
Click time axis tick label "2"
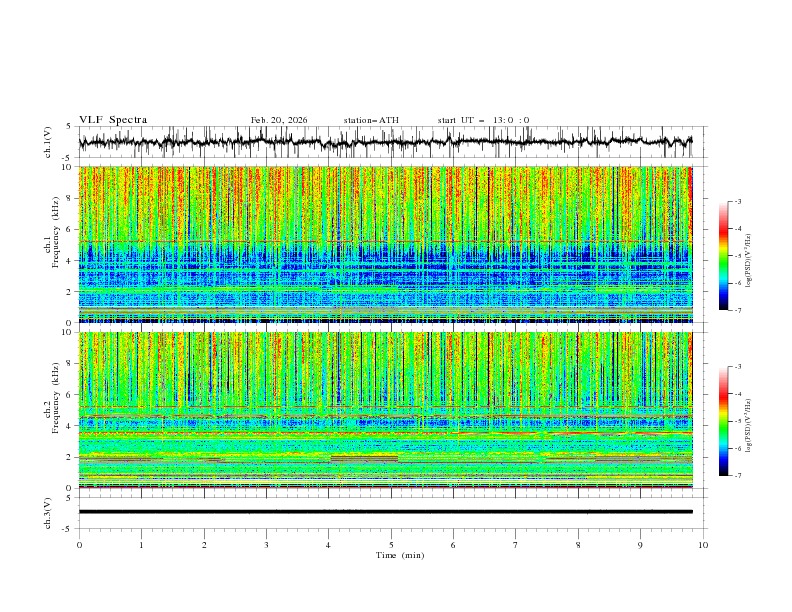click(204, 545)
